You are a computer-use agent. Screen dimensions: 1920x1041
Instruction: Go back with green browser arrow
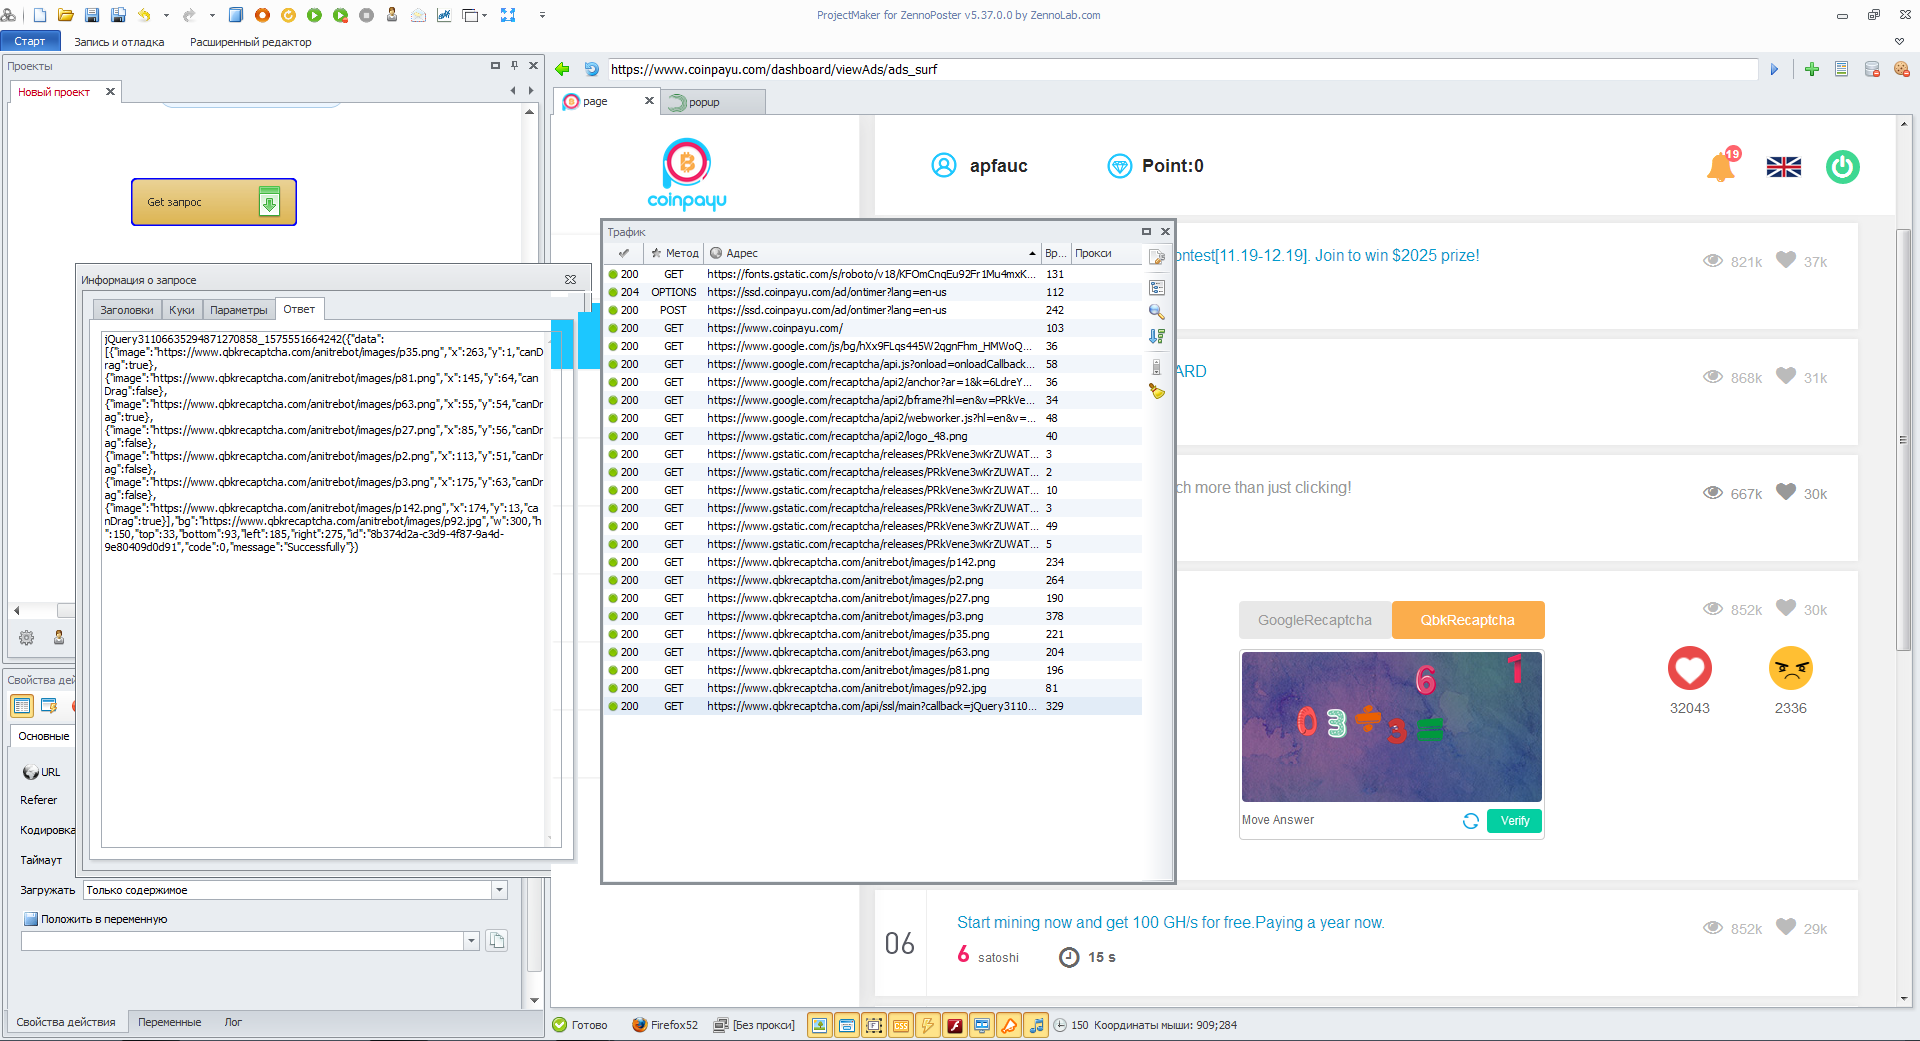click(562, 69)
